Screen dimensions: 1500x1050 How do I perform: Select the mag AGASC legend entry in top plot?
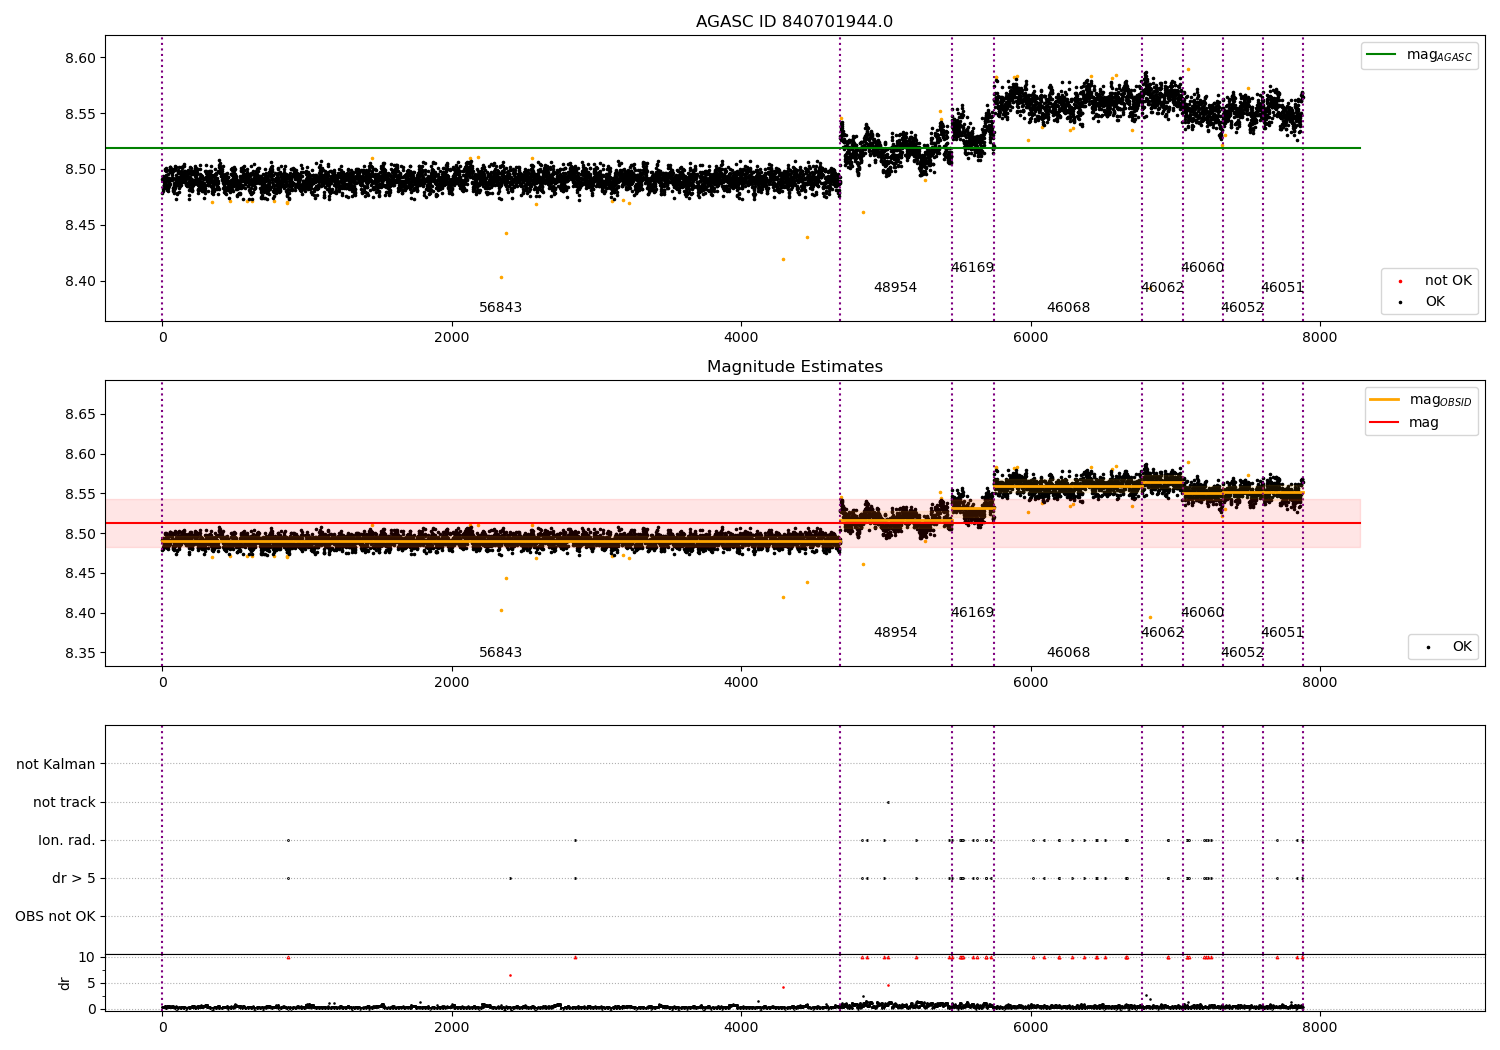tap(1419, 55)
